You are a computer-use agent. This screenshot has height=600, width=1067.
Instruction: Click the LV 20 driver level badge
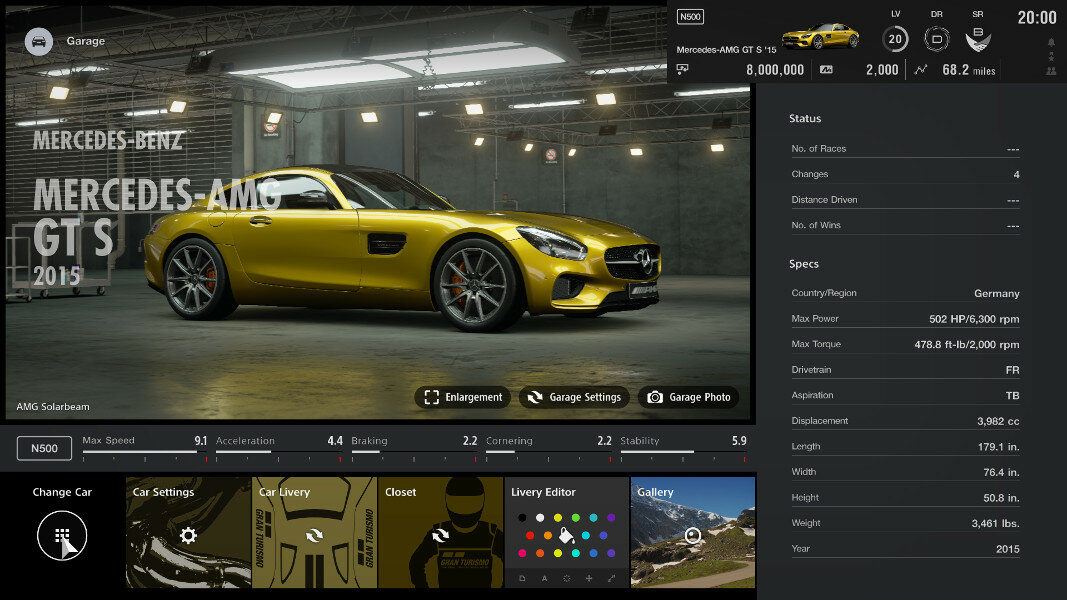point(896,38)
